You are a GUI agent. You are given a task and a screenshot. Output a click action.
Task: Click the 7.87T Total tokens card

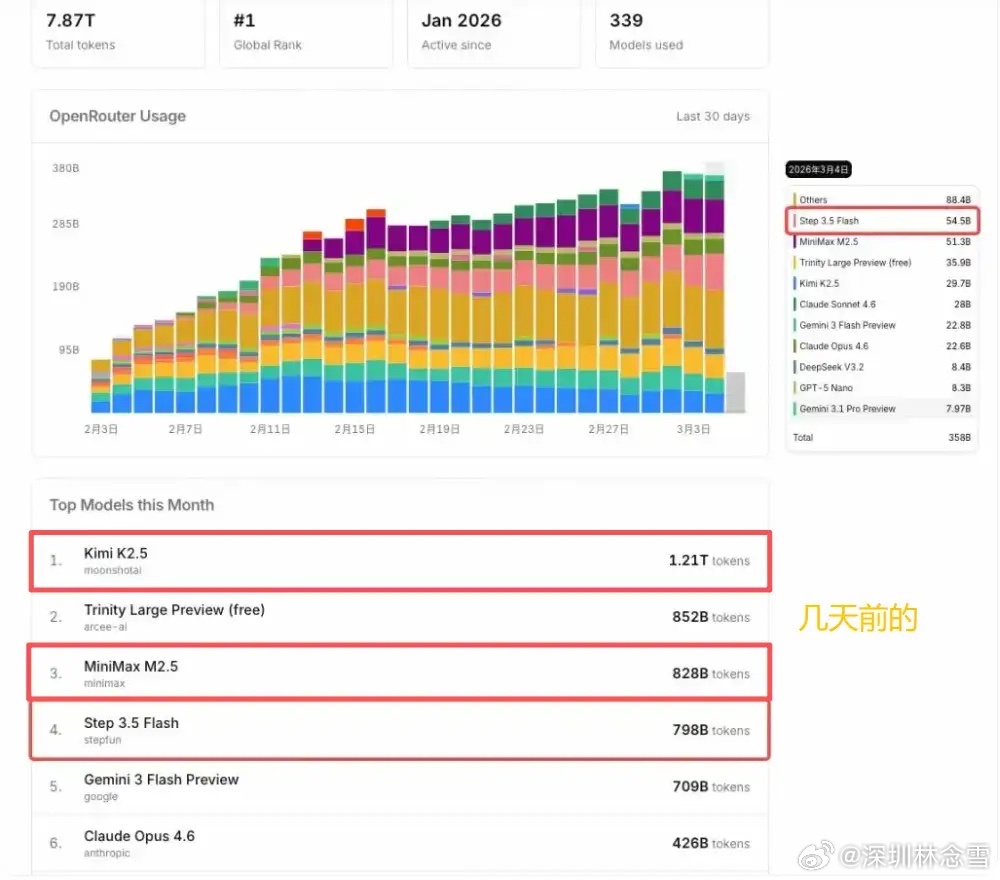click(x=118, y=32)
